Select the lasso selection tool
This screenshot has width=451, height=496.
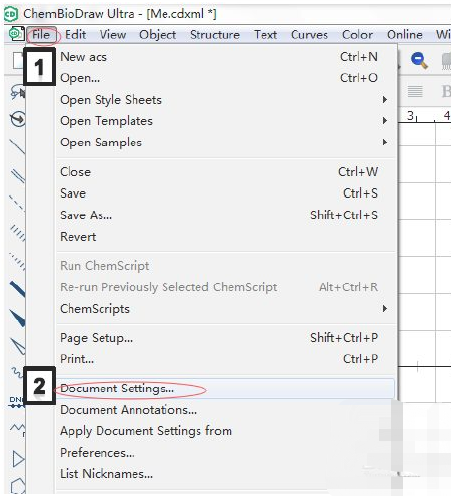tap(17, 92)
